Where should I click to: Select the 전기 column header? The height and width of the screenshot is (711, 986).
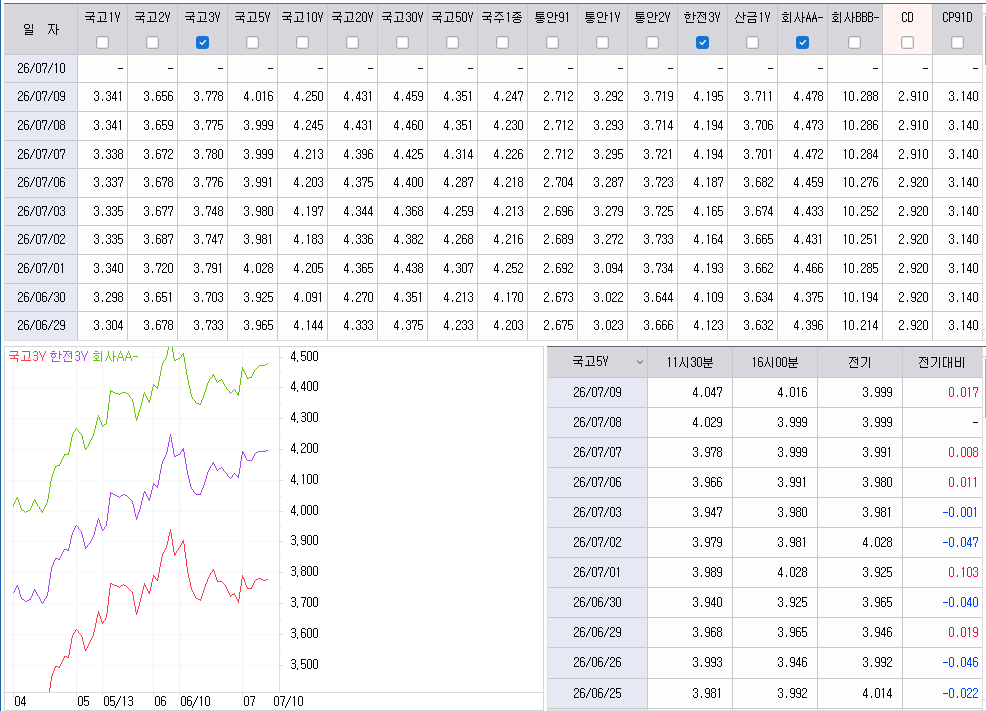click(859, 362)
